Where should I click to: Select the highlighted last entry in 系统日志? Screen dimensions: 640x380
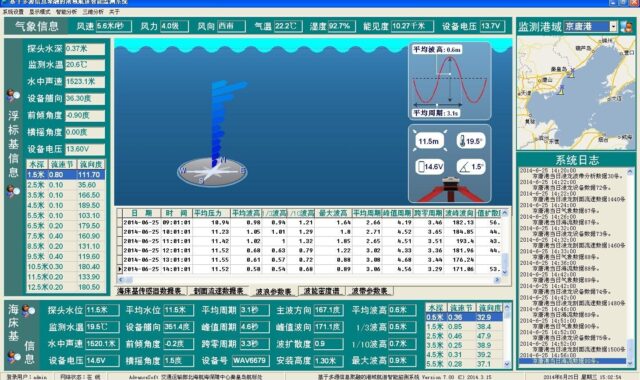[572, 361]
